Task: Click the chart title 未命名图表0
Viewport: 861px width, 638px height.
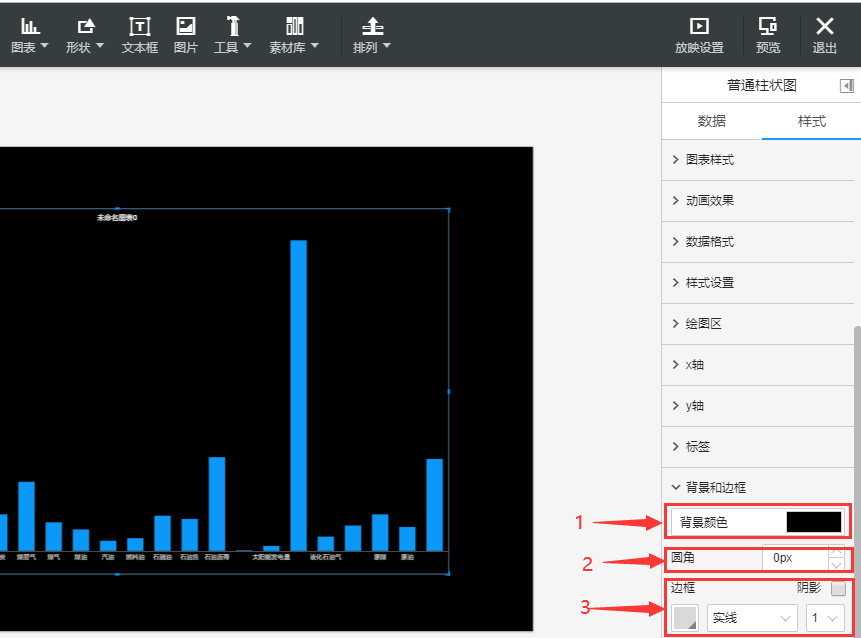Action: pyautogui.click(x=117, y=218)
